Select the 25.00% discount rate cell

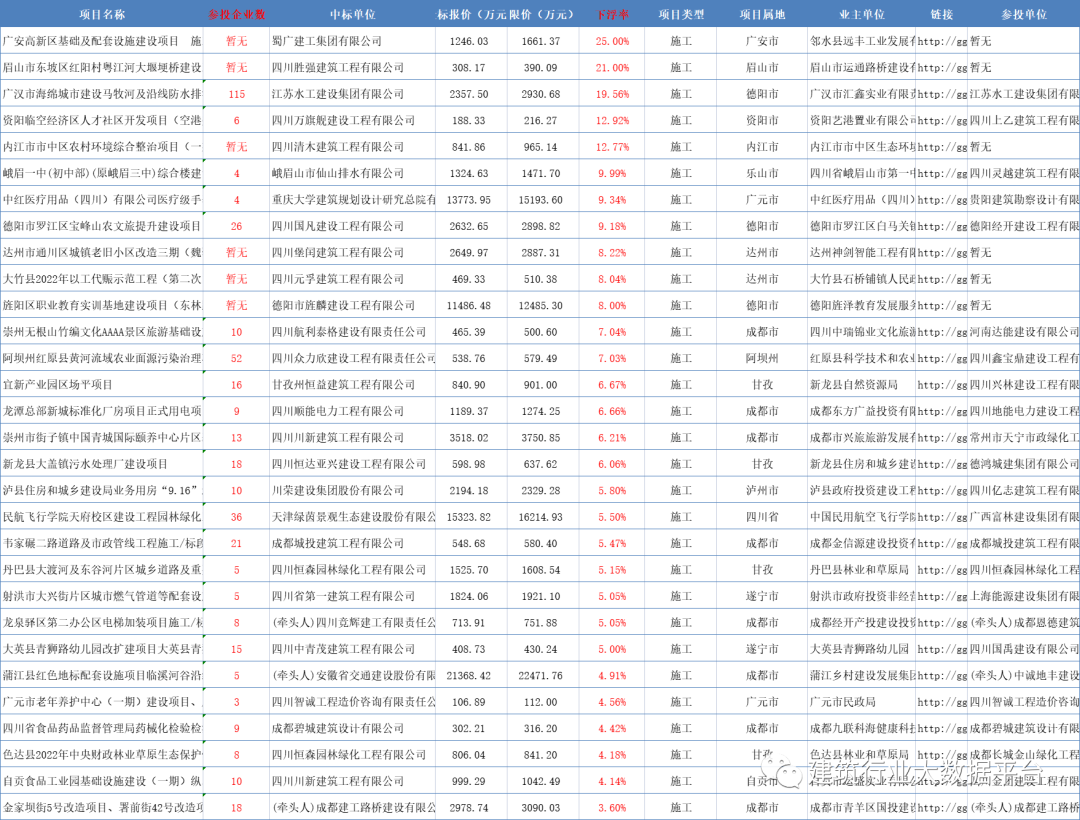tap(612, 41)
